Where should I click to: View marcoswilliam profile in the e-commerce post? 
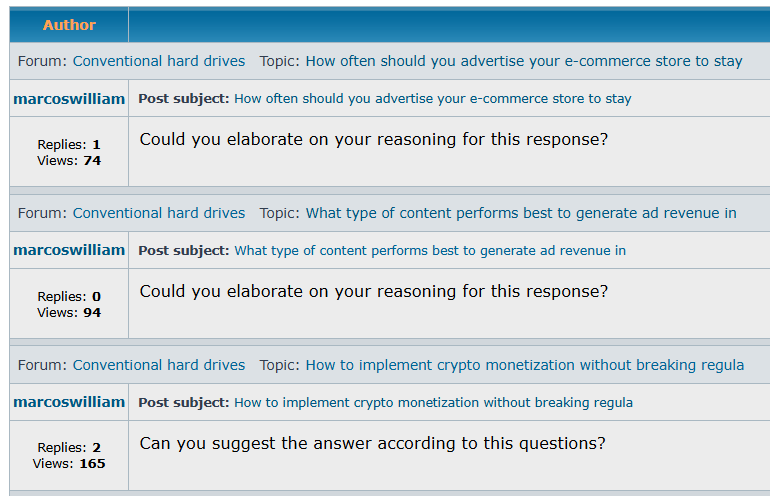tap(69, 99)
